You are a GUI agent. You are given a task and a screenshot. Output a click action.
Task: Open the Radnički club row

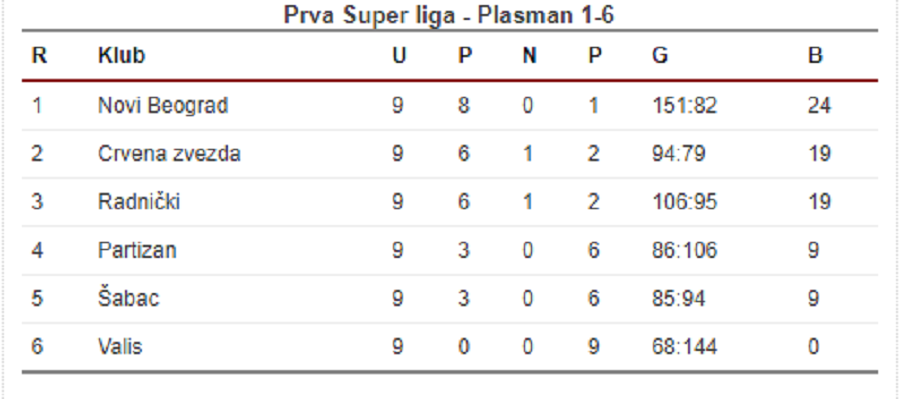click(449, 202)
